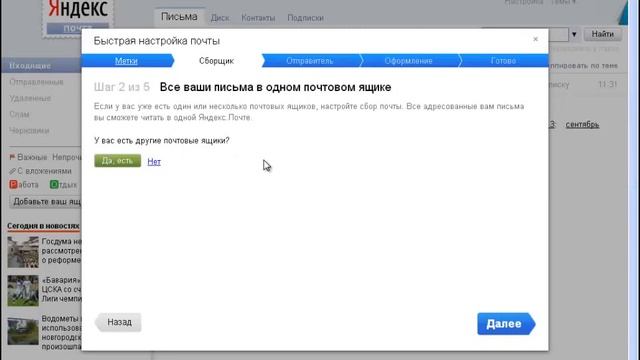
Task: Filter by the Важные flag icon
Action: click(x=12, y=157)
